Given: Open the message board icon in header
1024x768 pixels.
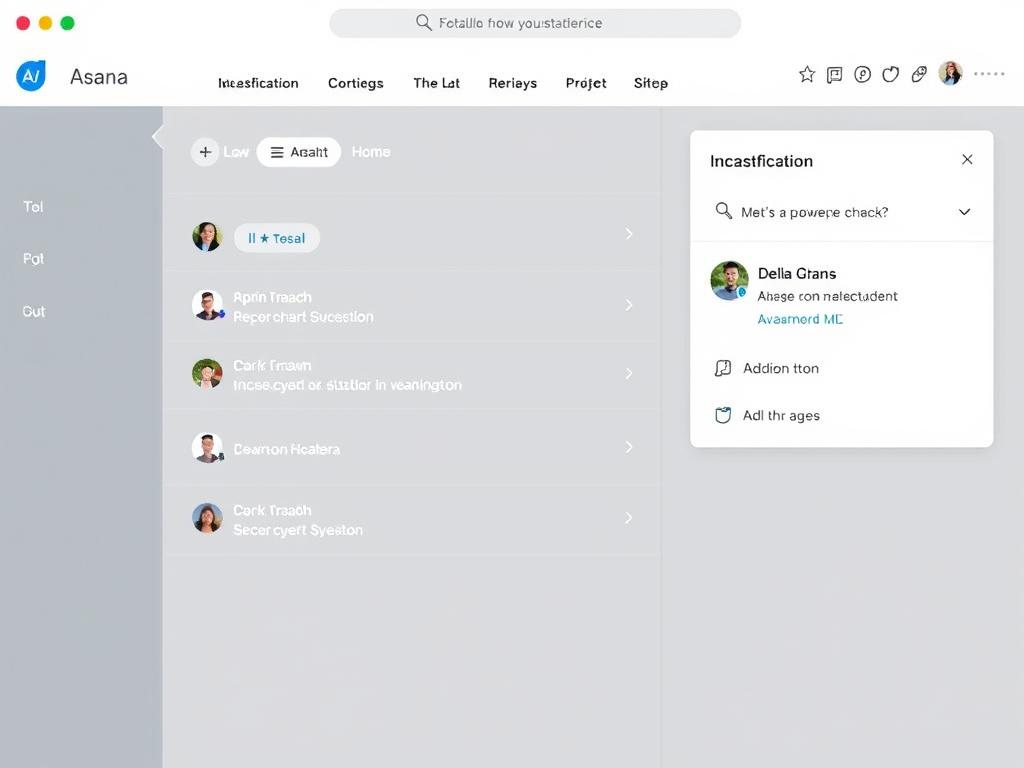Looking at the screenshot, I should click(834, 75).
